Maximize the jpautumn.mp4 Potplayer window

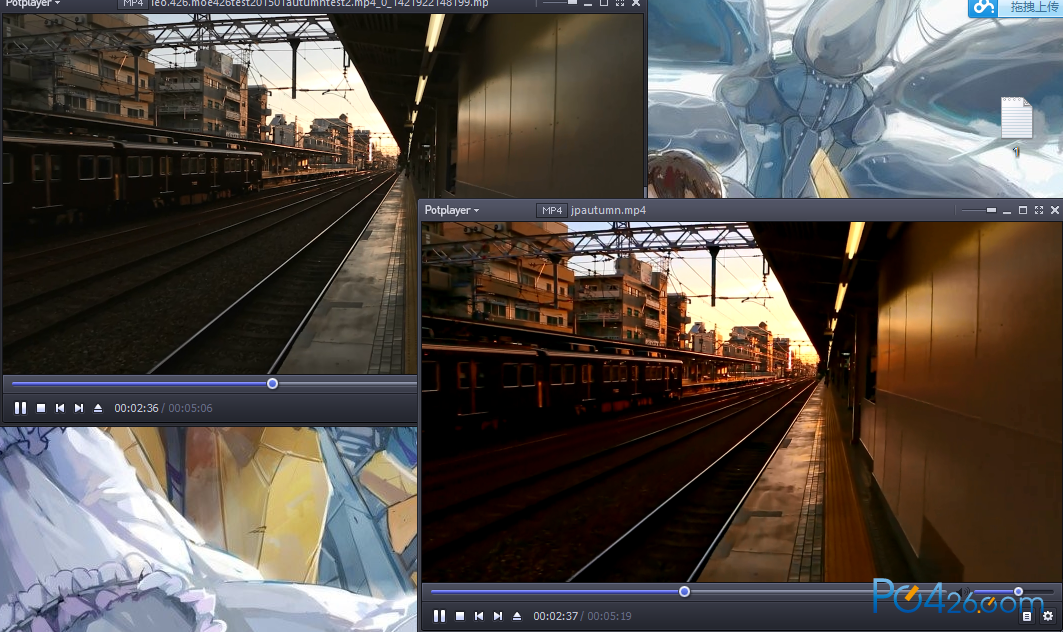click(1023, 210)
